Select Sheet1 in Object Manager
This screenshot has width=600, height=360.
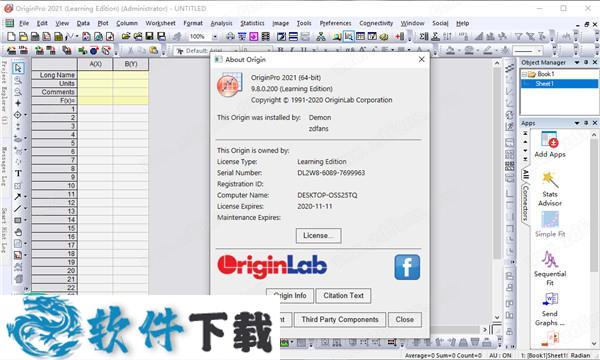[545, 84]
